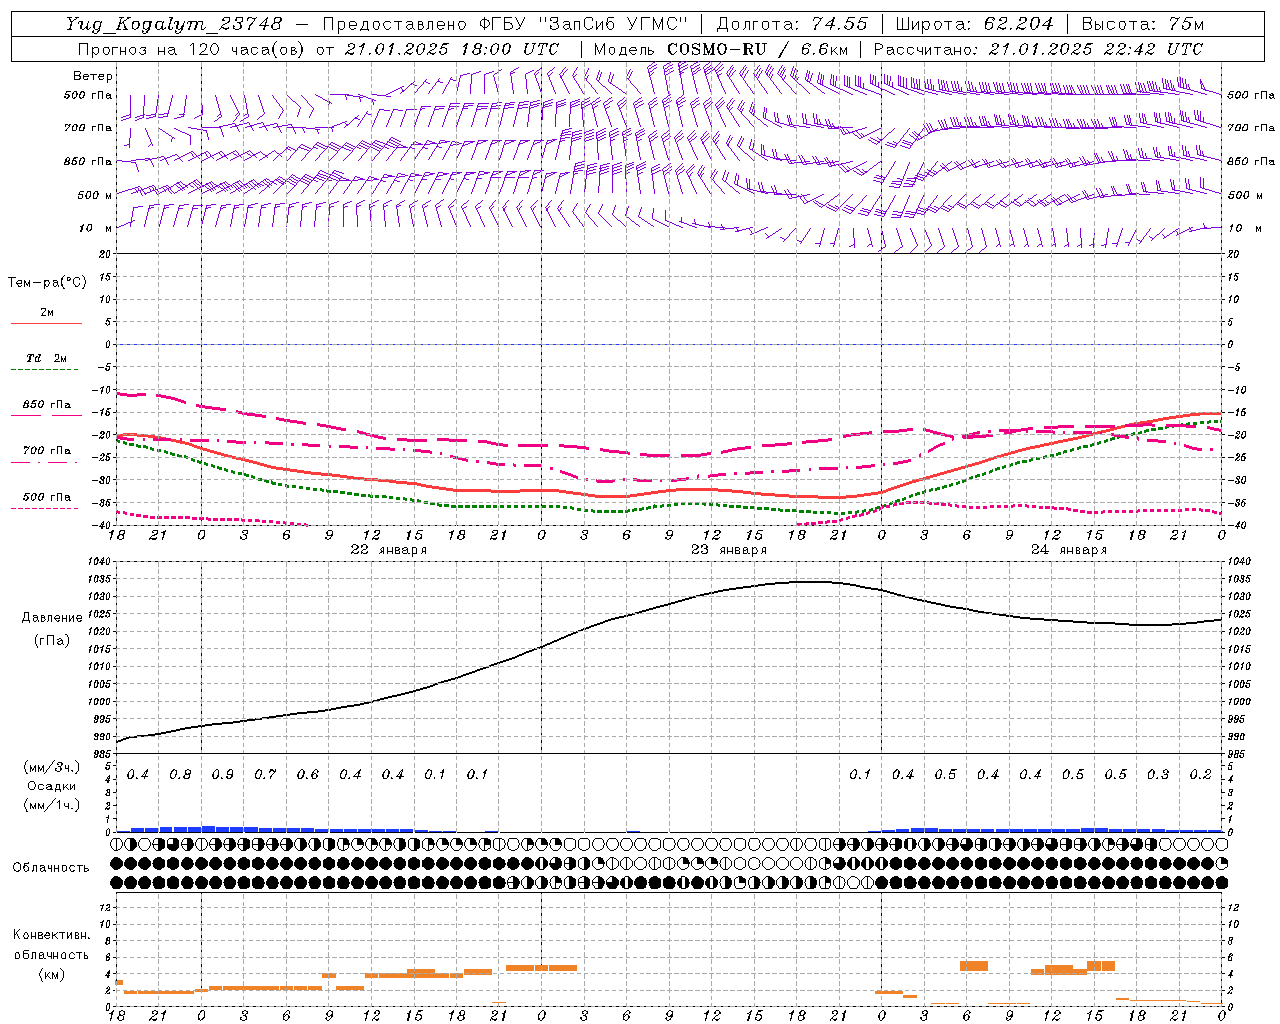Select the 'Долгота: 74.55' header value
This screenshot has width=1280, height=1024.
pos(793,23)
